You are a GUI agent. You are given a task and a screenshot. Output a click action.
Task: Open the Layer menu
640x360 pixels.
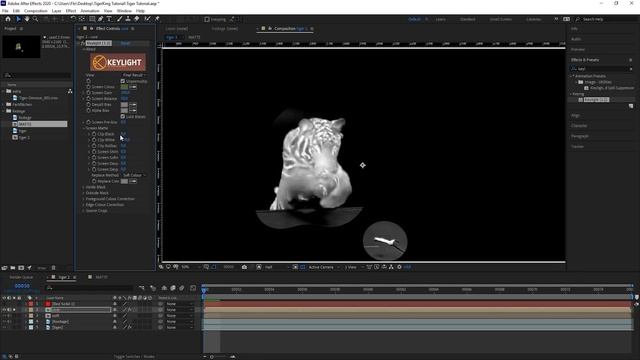57,11
